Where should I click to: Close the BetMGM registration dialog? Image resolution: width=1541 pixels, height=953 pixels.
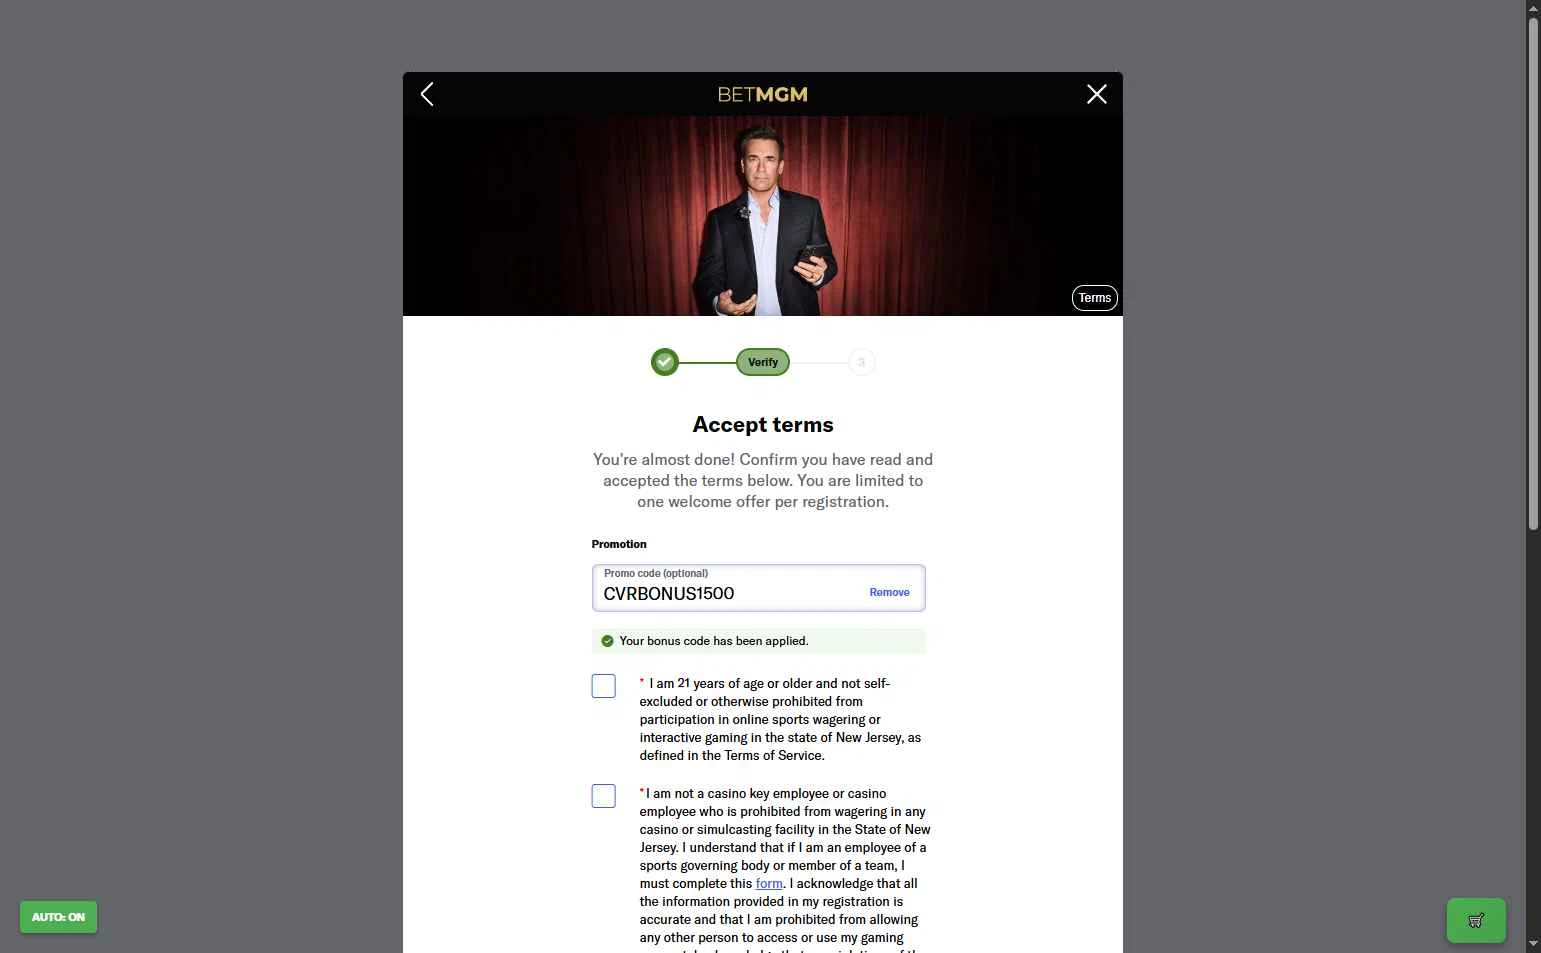[x=1097, y=94]
